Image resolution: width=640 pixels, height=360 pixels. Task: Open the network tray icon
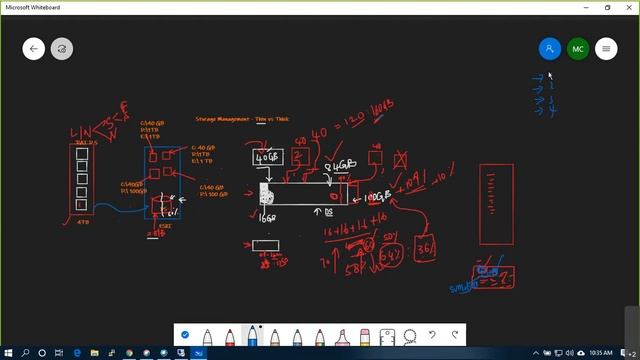[x=558, y=353]
